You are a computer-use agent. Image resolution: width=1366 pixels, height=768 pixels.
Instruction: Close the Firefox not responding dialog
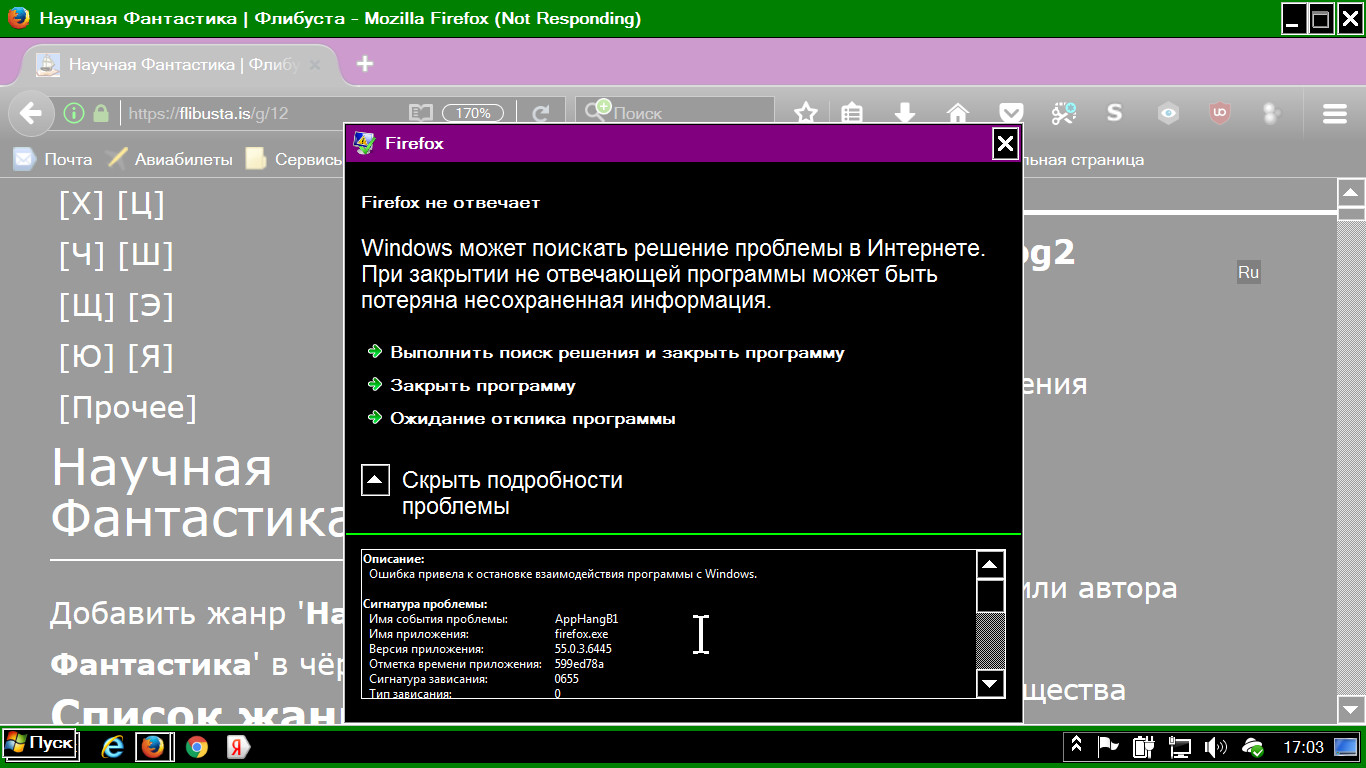(x=1005, y=144)
